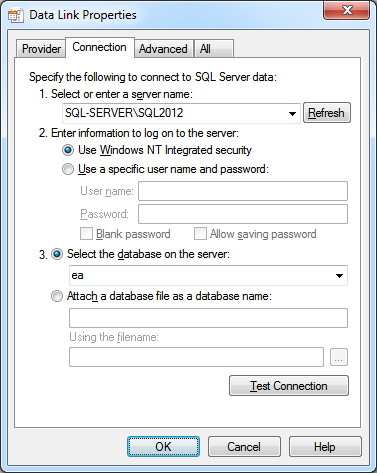Click the Password input field
Image resolution: width=377 pixels, height=473 pixels.
(x=243, y=214)
